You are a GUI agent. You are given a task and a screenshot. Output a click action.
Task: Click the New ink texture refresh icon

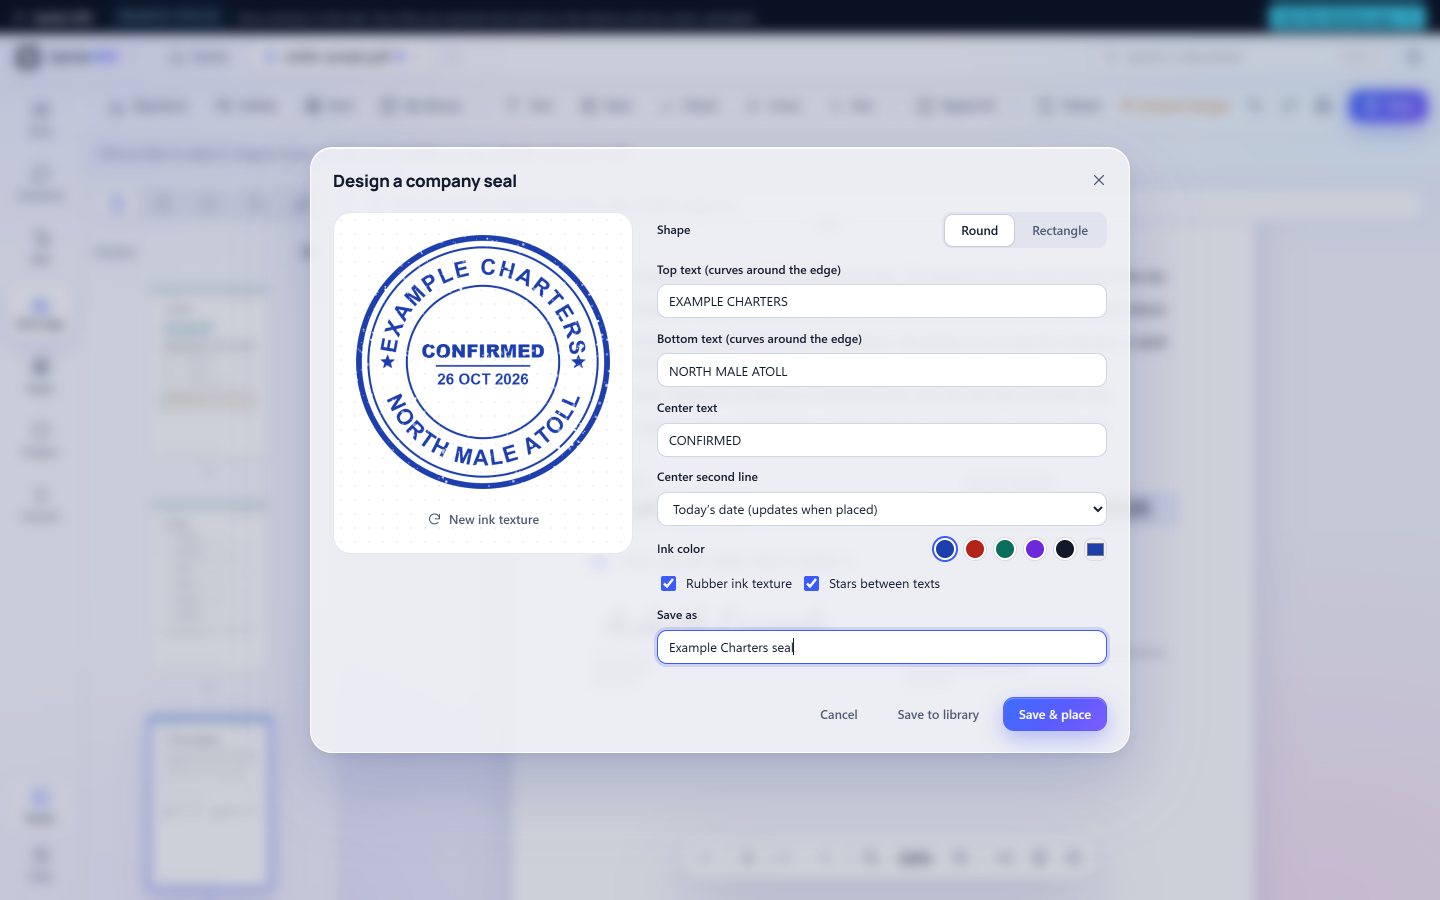[434, 519]
